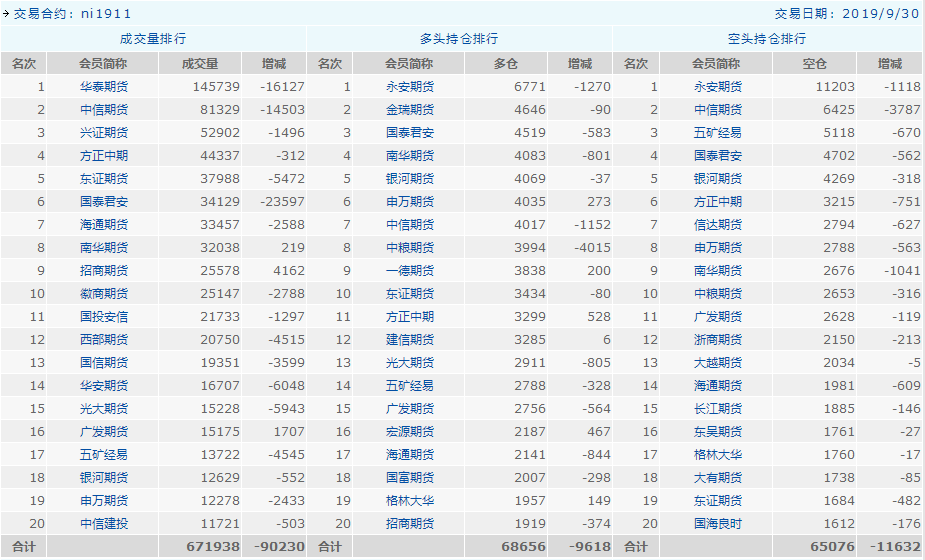The image size is (925, 560).
Task: Click 宏源期货 member link
Action: (409, 432)
